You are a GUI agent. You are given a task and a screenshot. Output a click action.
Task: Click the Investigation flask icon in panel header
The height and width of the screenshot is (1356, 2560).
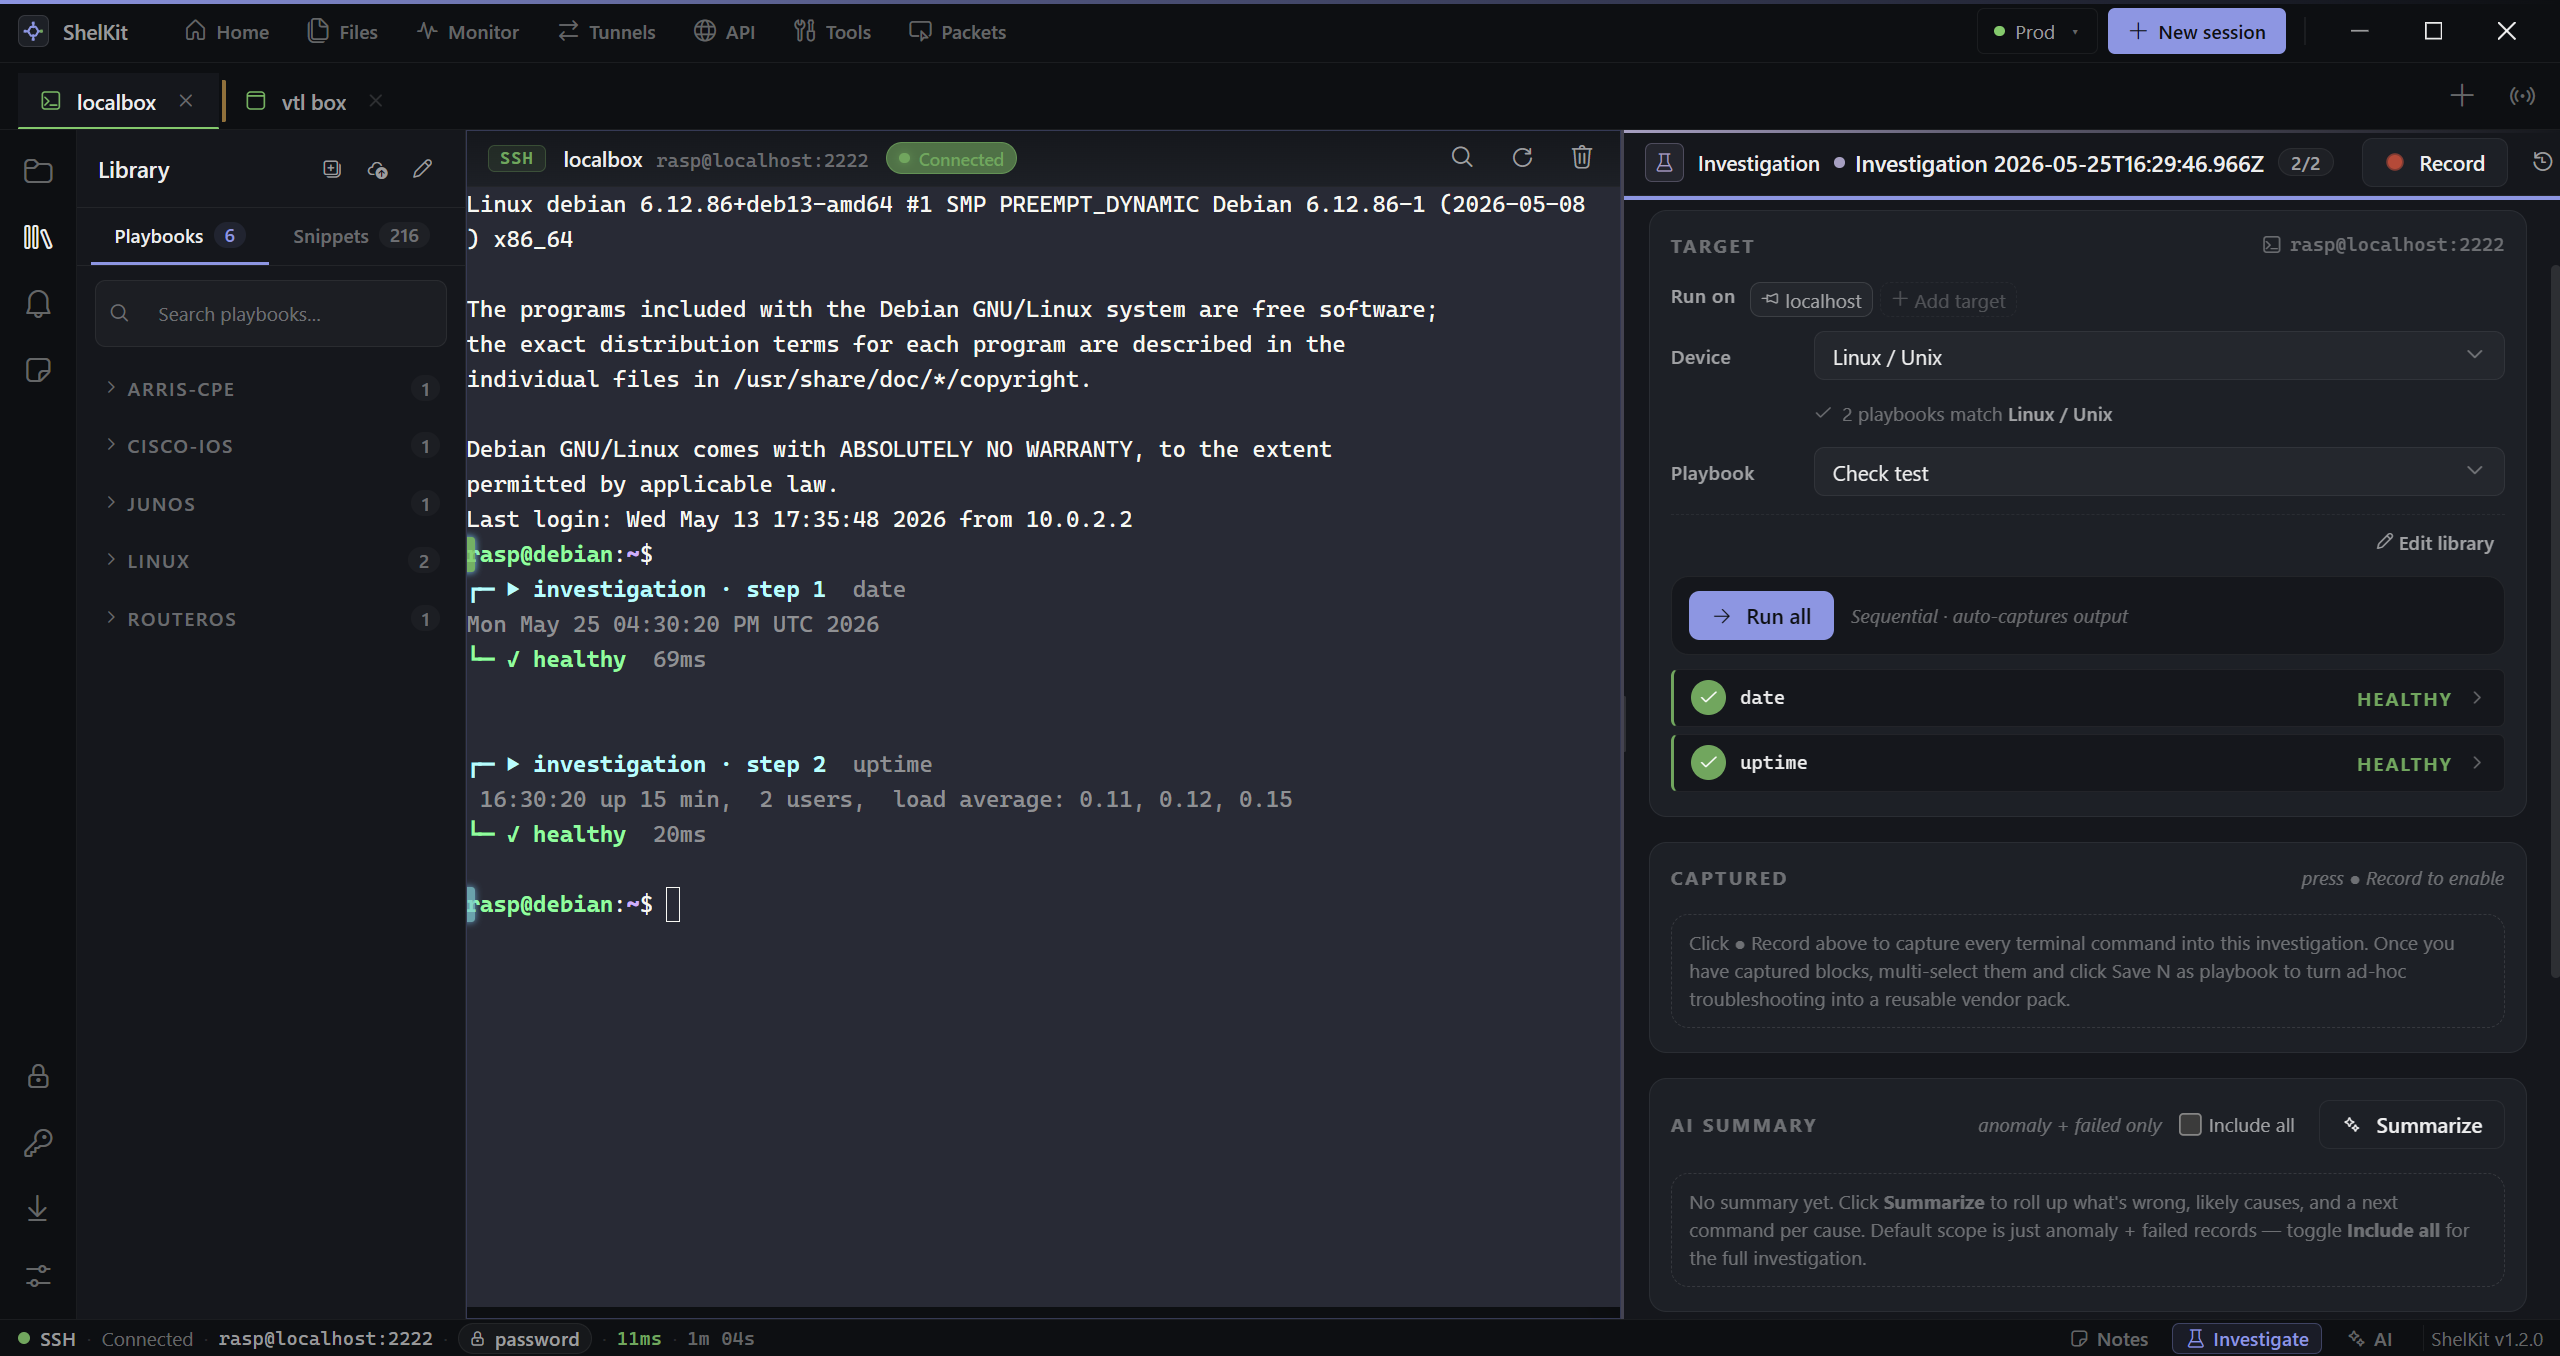(1665, 163)
